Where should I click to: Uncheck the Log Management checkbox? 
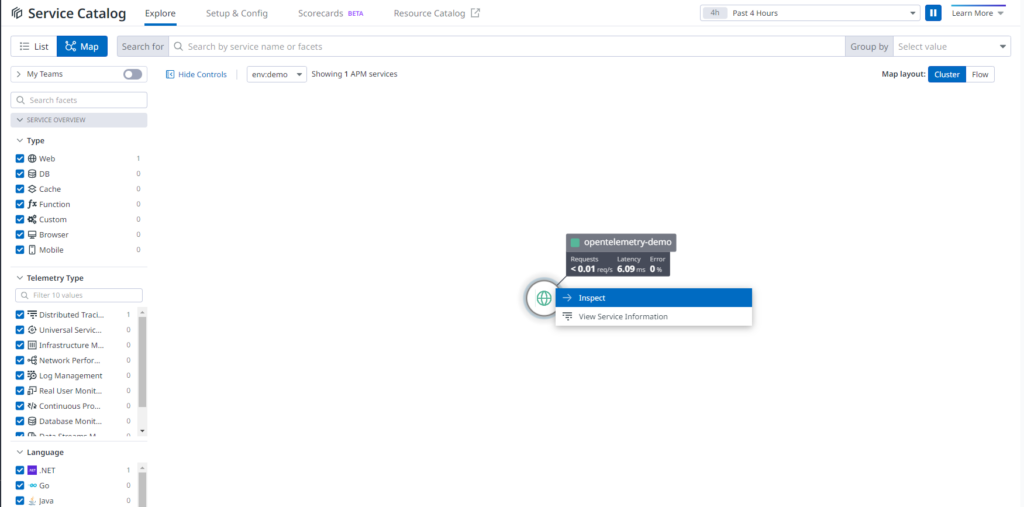coord(20,376)
